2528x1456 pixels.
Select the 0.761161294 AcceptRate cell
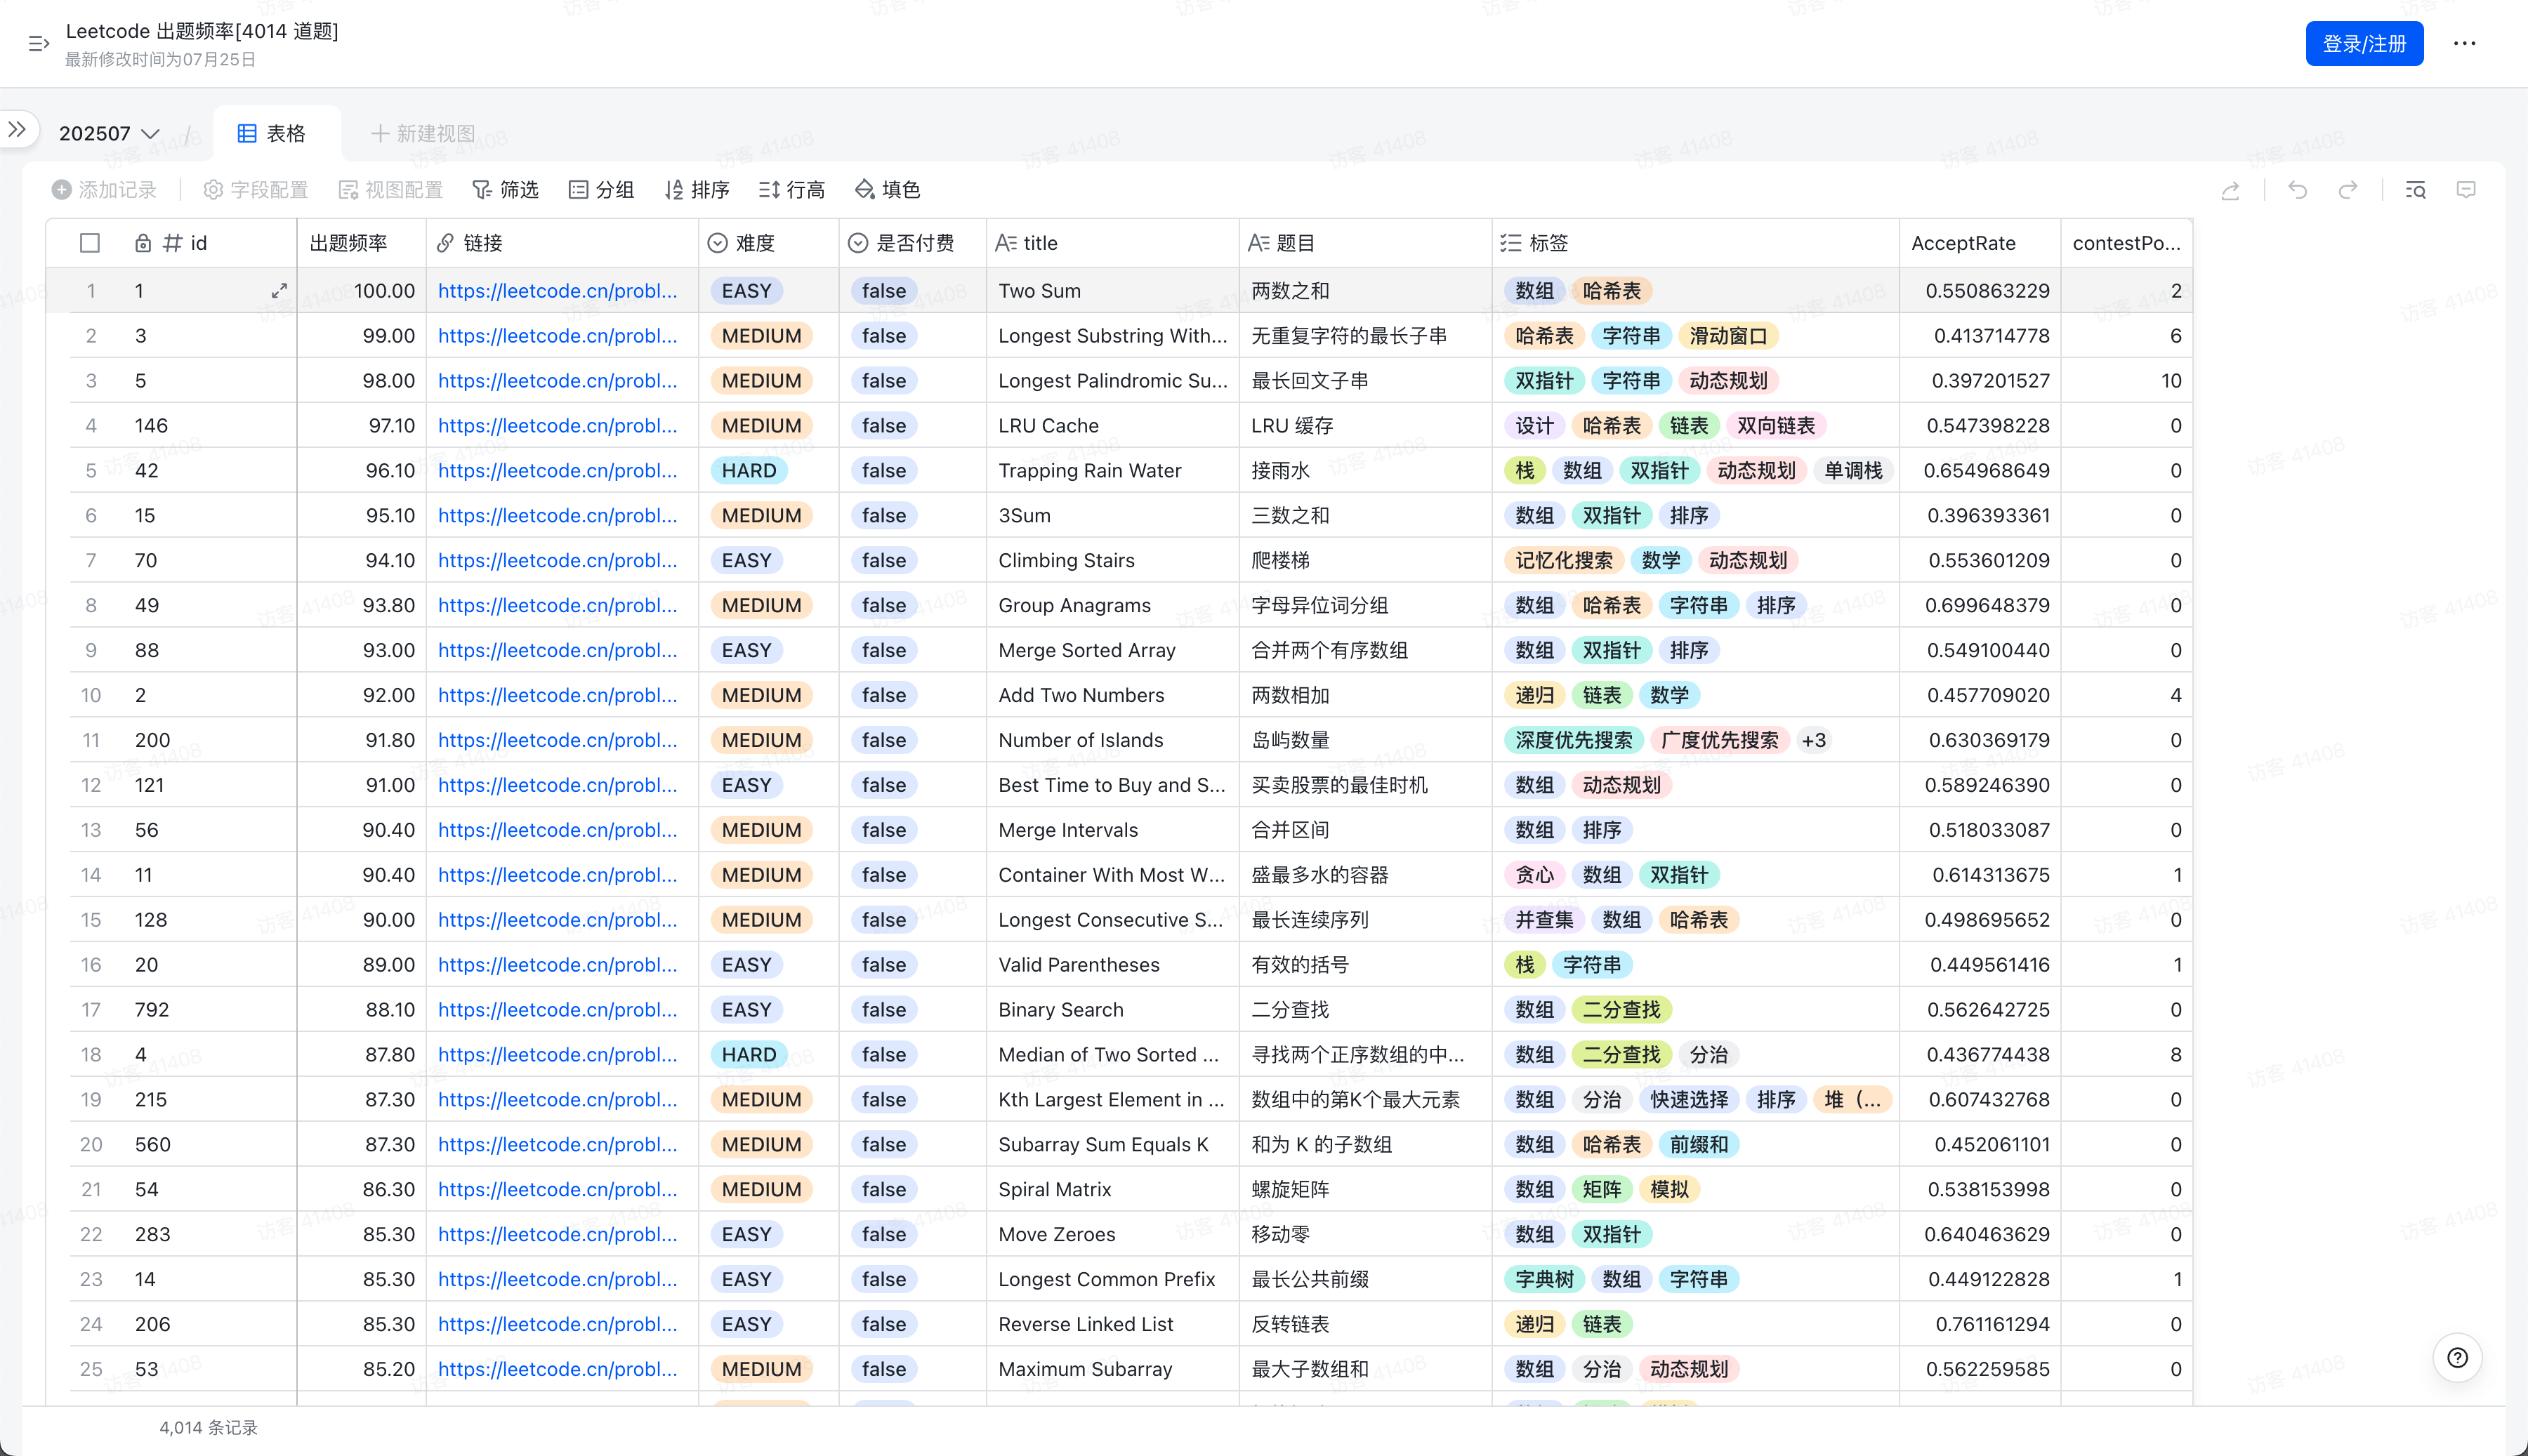[x=1979, y=1324]
